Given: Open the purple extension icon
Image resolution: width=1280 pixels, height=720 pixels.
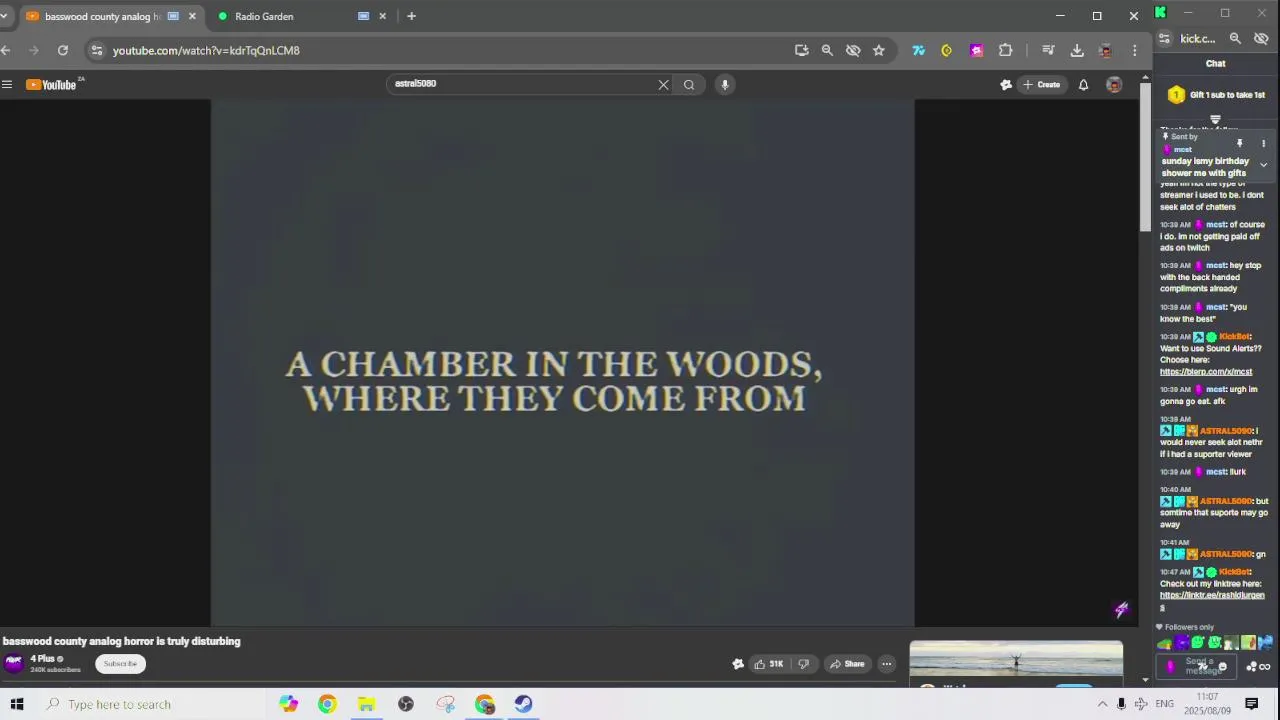Looking at the screenshot, I should click(x=977, y=50).
